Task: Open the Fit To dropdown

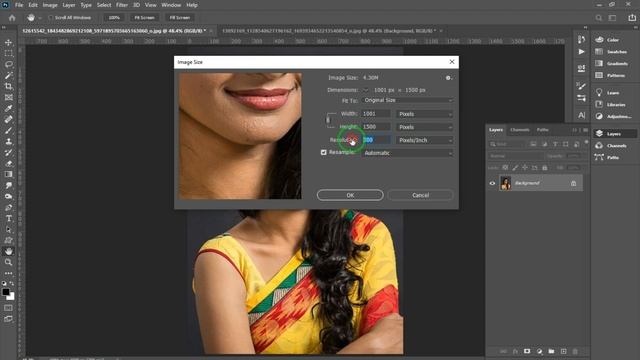Action: 407,100
